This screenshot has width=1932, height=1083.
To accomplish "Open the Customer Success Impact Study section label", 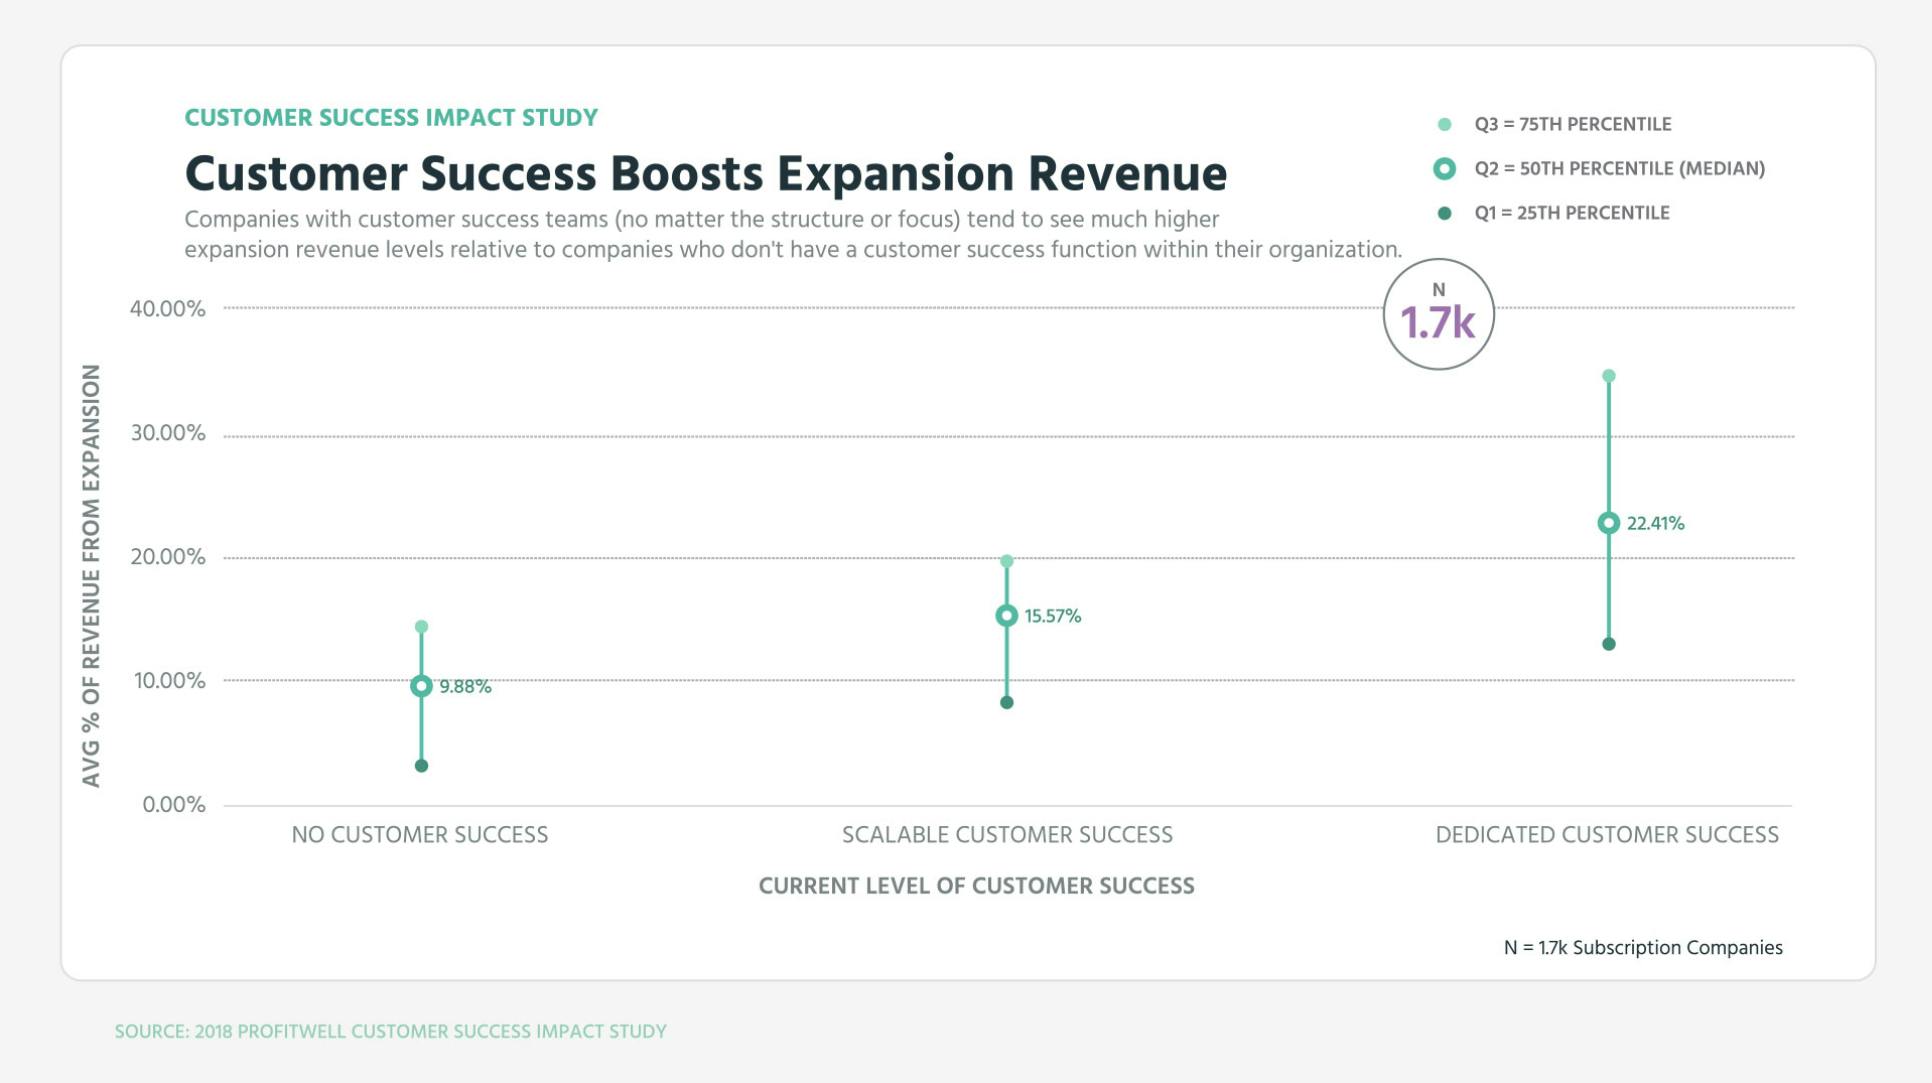I will tap(390, 117).
